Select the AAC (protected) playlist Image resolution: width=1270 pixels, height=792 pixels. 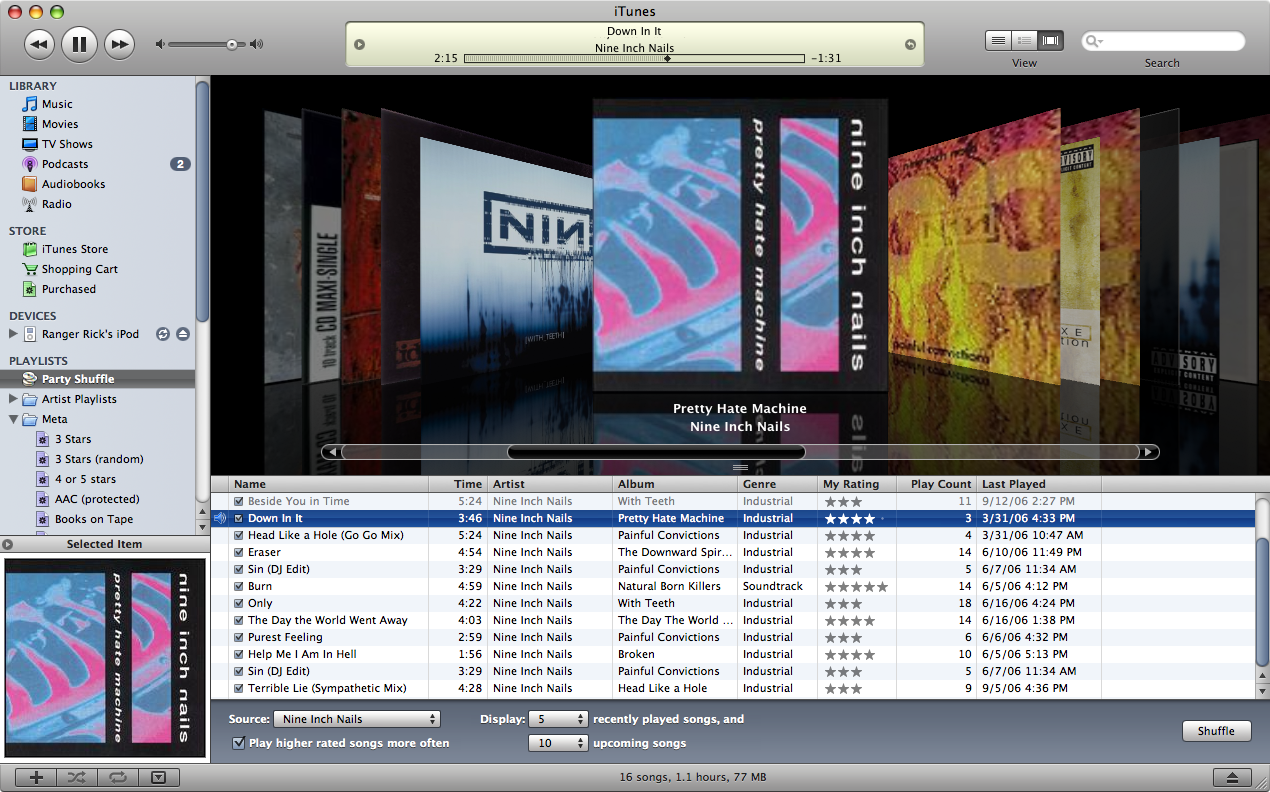point(97,499)
